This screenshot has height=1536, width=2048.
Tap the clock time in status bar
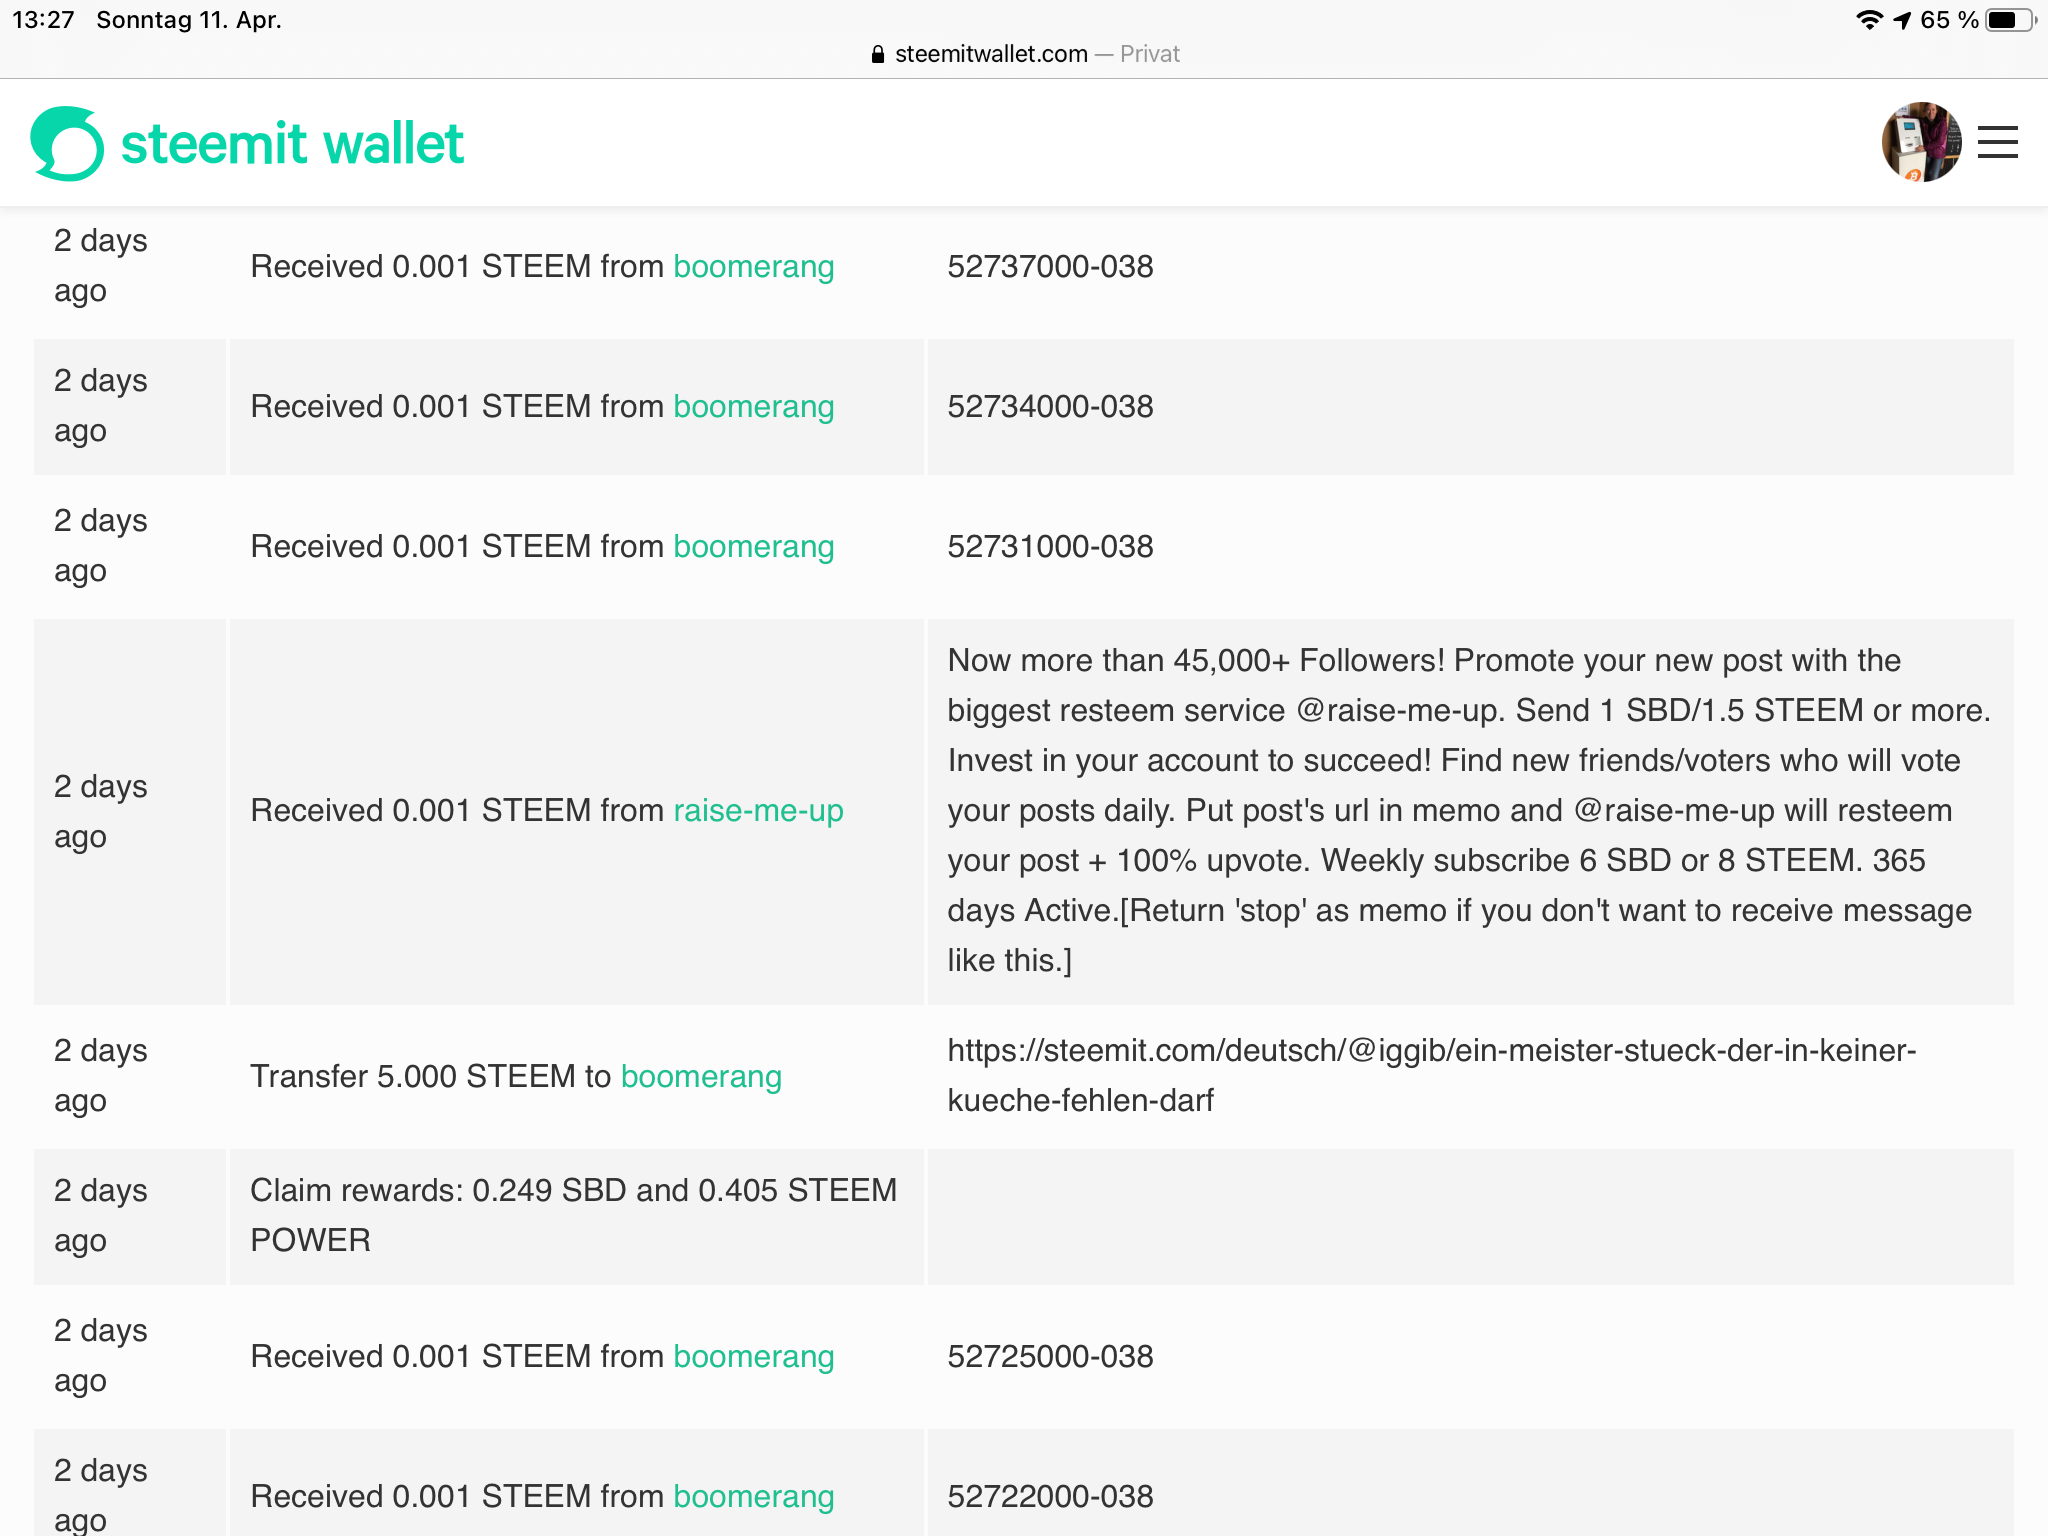point(43,20)
